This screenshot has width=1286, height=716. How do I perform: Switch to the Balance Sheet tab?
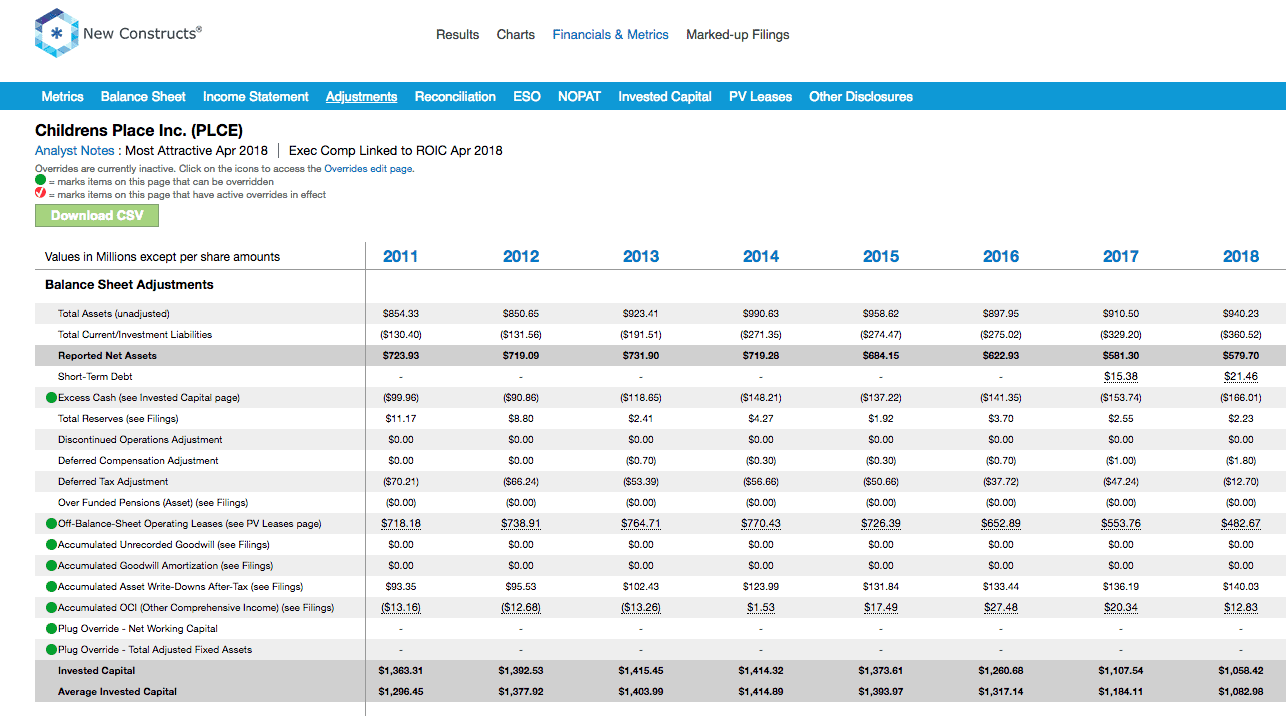[143, 97]
